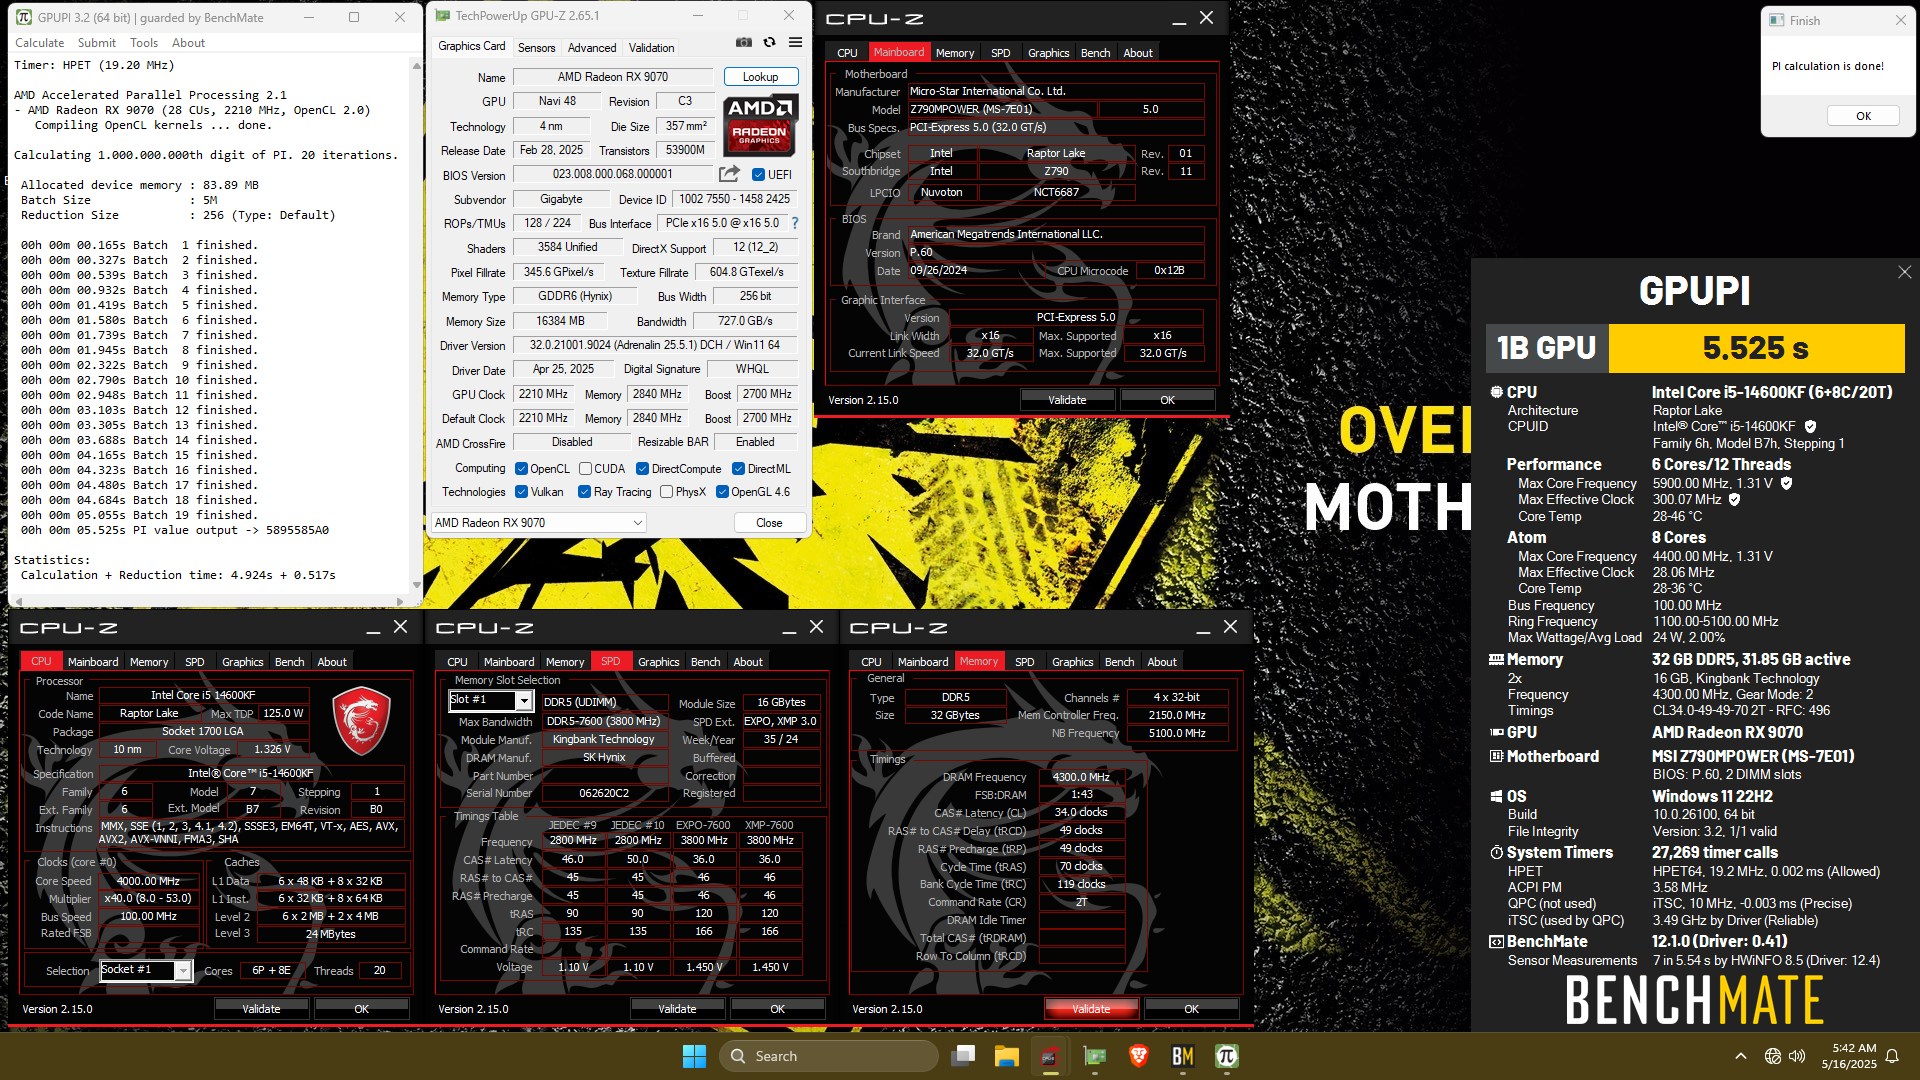Click the verified badge next to Max Core Frequency
The image size is (1920, 1080).
(1786, 483)
